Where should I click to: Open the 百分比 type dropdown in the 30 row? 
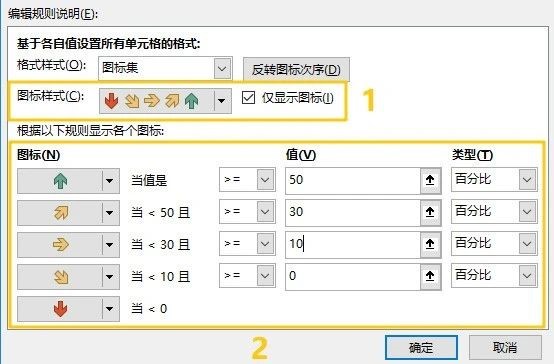[x=494, y=211]
